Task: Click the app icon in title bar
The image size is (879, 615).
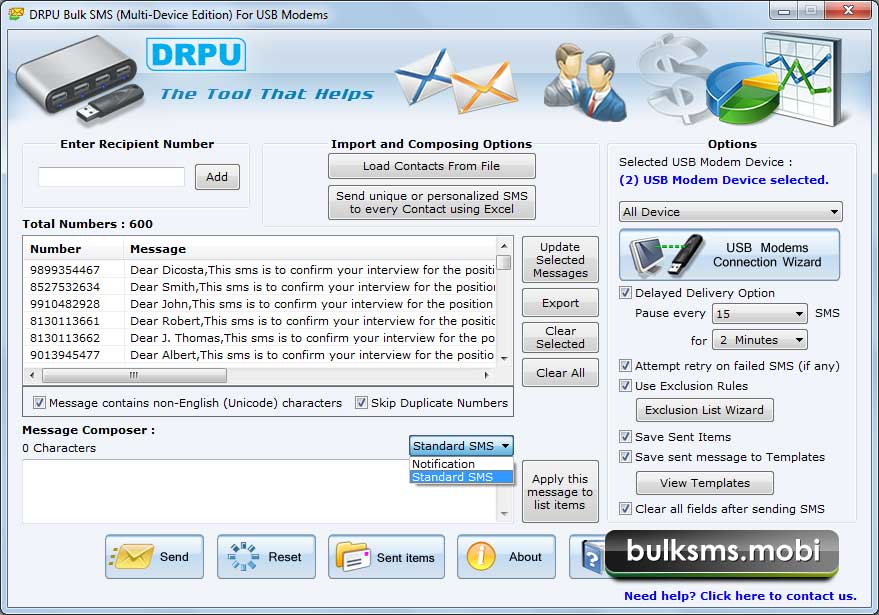Action: pos(16,13)
